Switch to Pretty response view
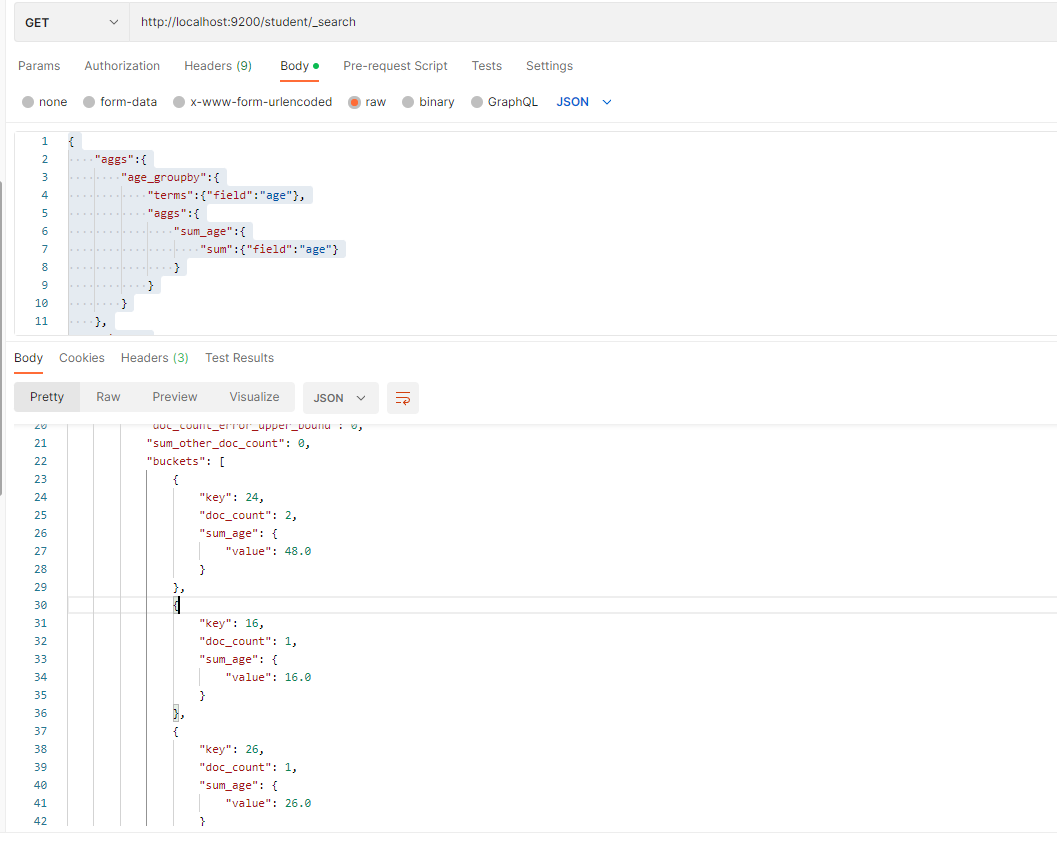 click(47, 397)
